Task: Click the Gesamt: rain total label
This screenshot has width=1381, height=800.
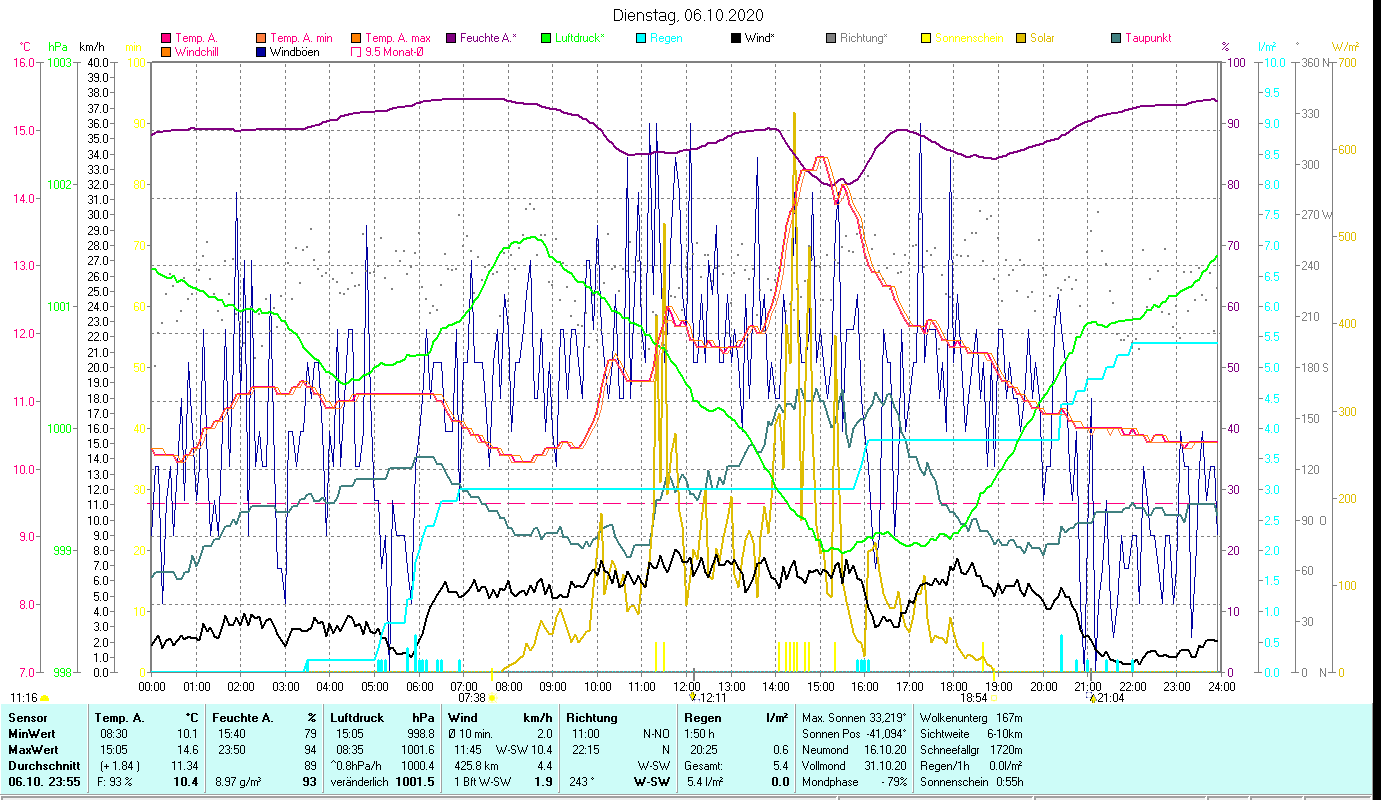Action: (703, 766)
